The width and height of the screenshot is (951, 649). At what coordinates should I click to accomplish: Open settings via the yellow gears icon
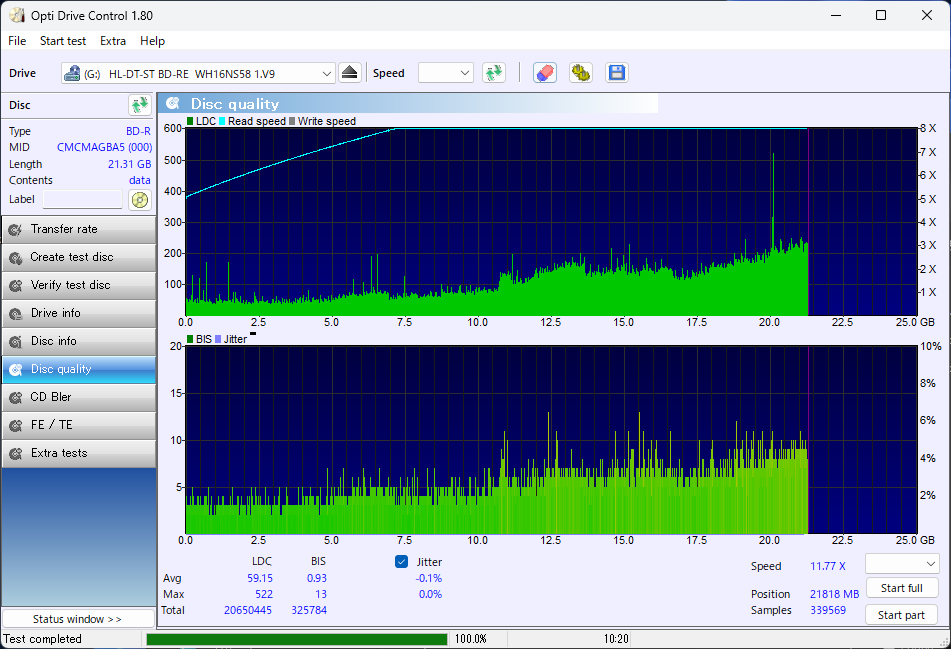[581, 73]
